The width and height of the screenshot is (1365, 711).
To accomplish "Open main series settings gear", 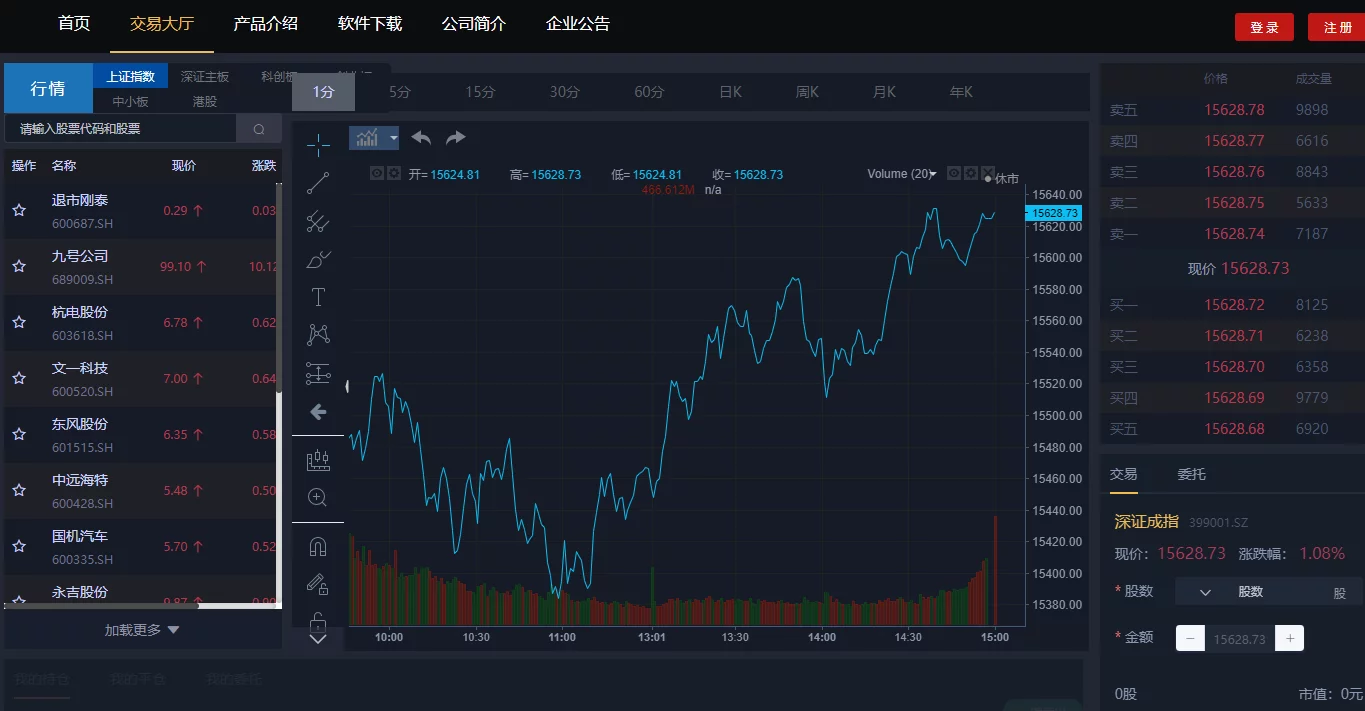I will [394, 173].
